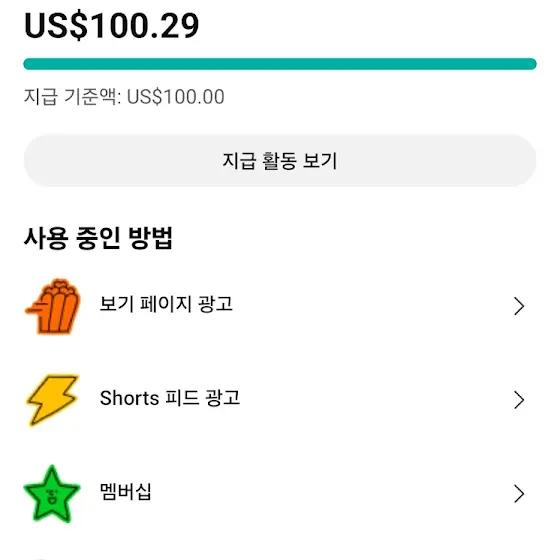This screenshot has width=560, height=560.
Task: Tap the empty space in 보기 페이지 광고 row
Action: pyautogui.click(x=371, y=306)
